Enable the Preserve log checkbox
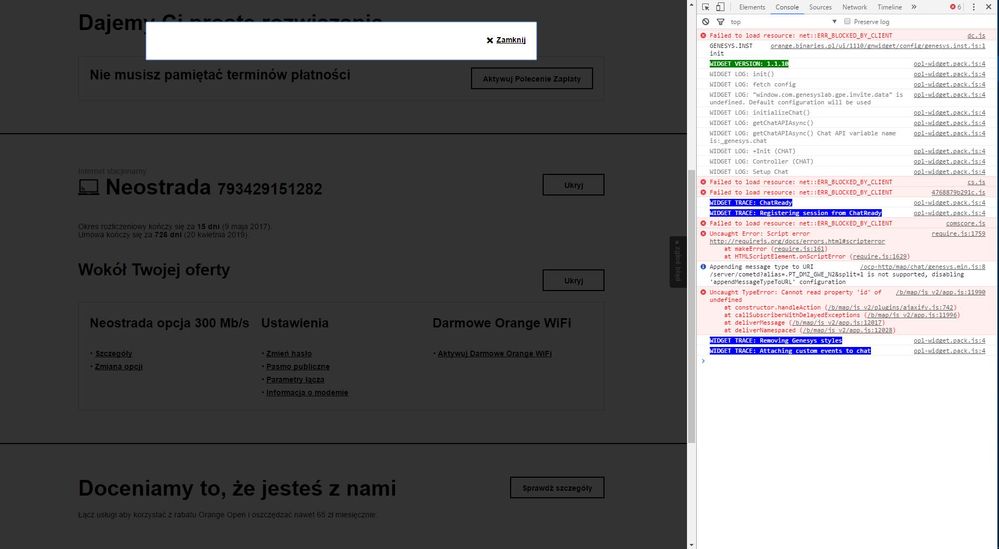Viewport: 999px width, 549px height. (x=847, y=21)
